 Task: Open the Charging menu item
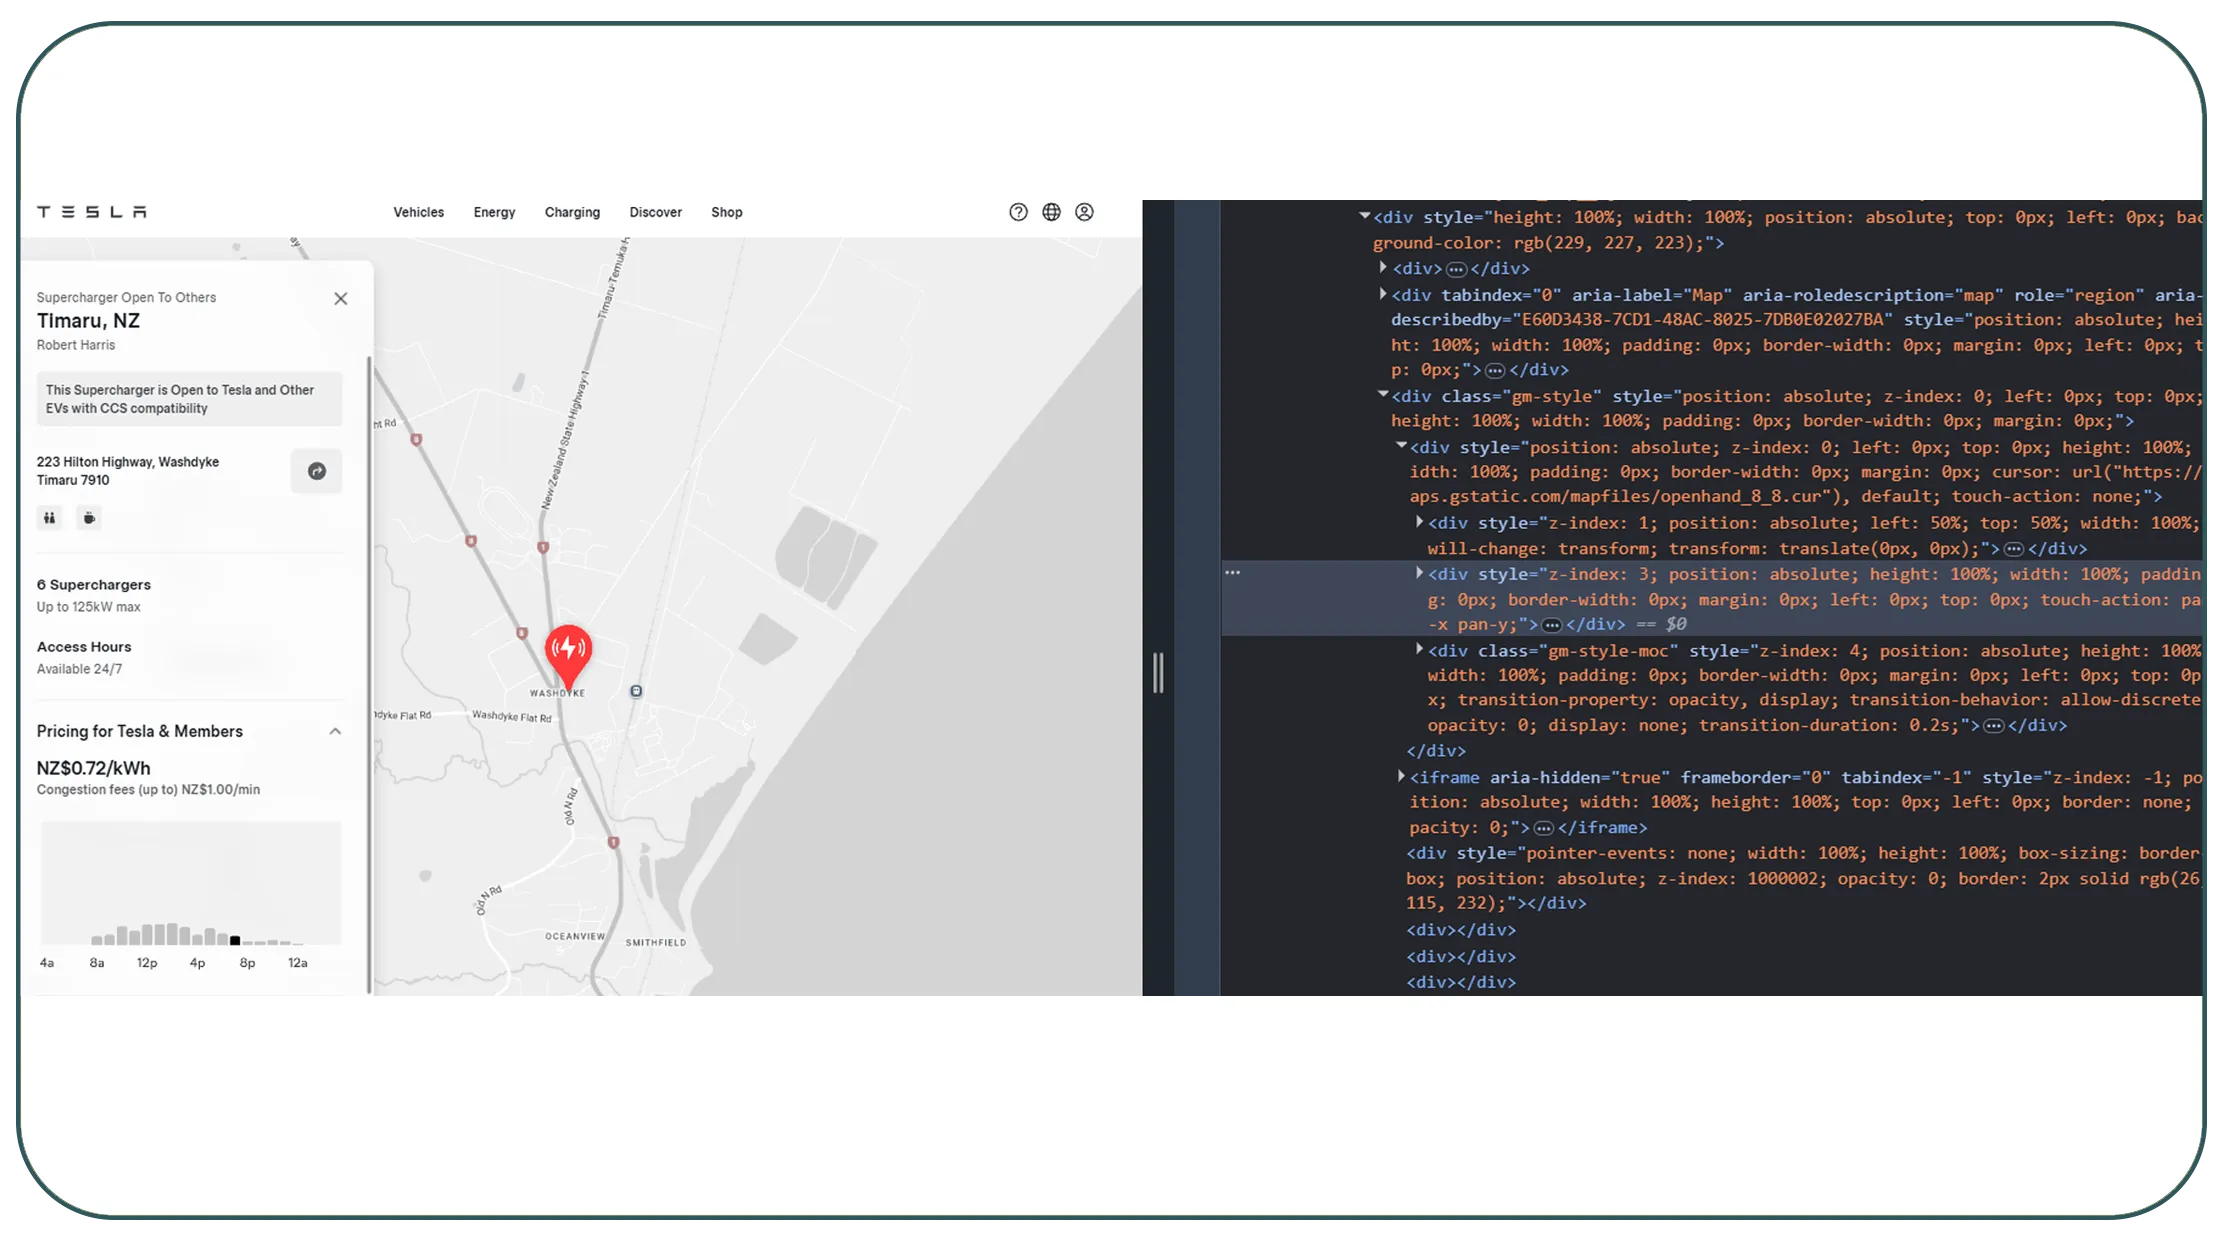571,211
